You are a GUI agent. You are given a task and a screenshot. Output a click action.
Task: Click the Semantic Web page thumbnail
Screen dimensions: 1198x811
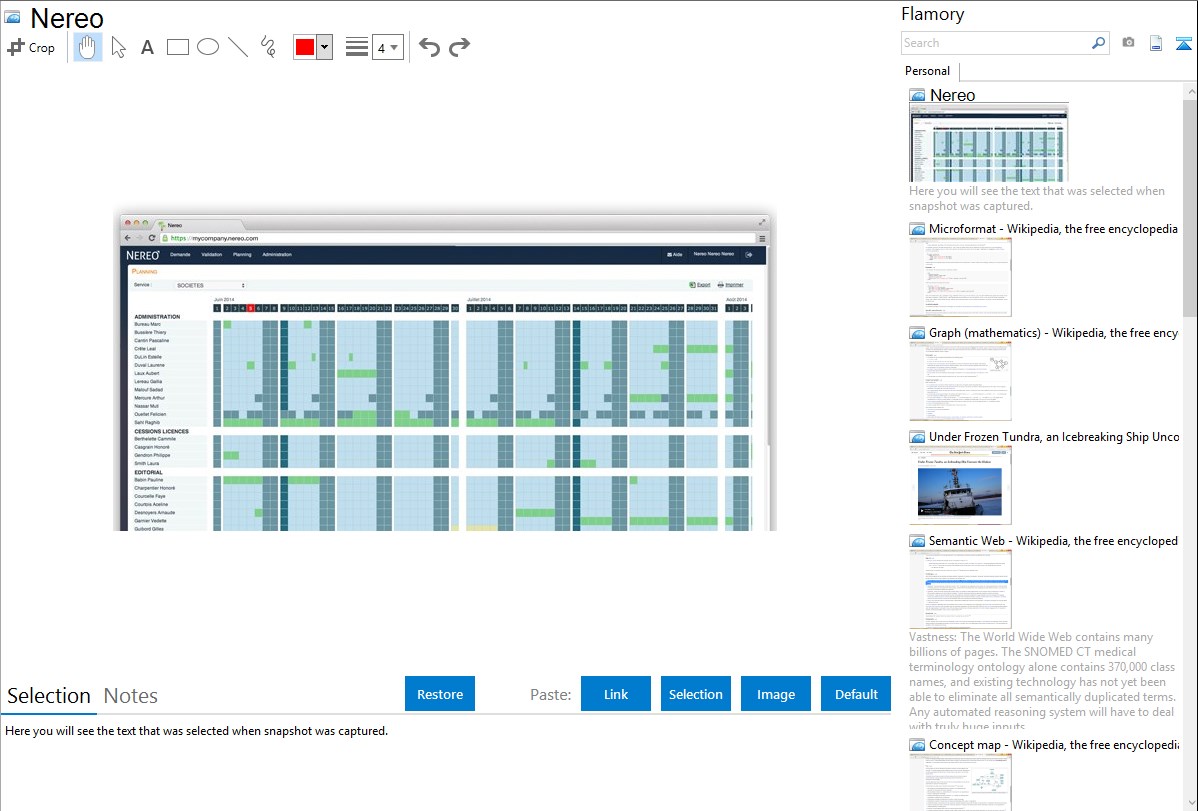[960, 589]
